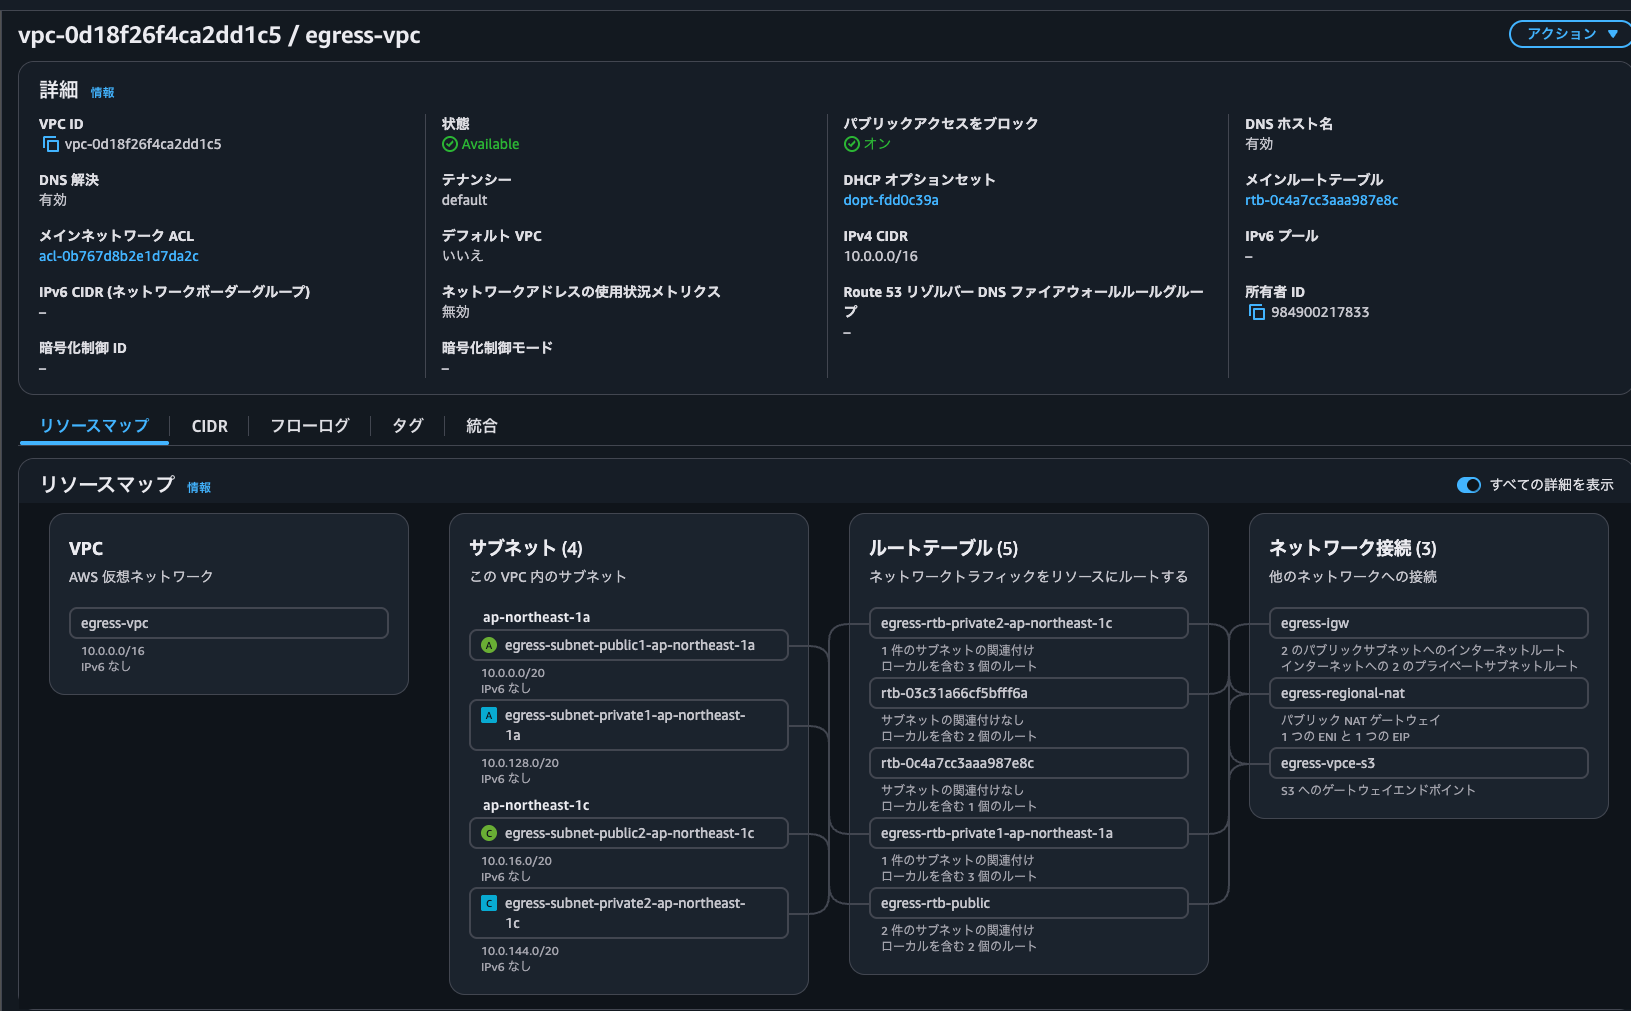This screenshot has height=1011, width=1631.
Task: Click the blue C icon on private2 subnet
Action: click(x=489, y=903)
